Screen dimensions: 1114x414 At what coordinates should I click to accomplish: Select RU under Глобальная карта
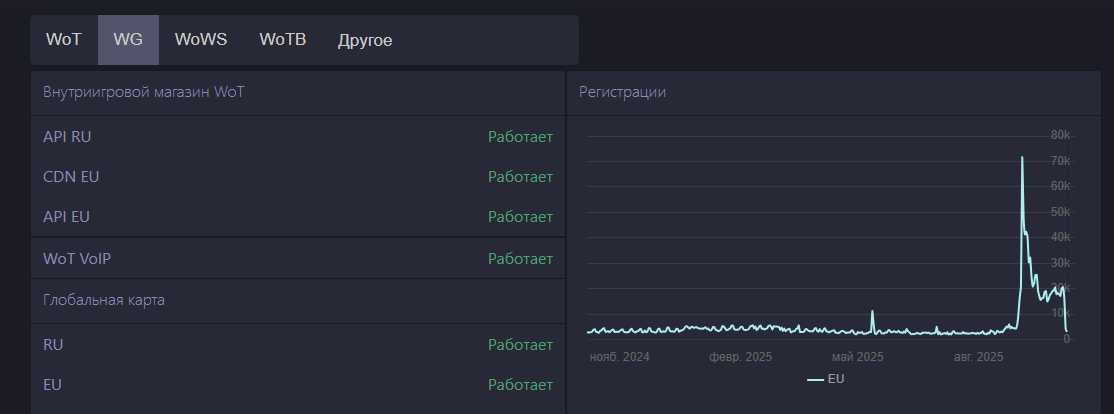pyautogui.click(x=53, y=344)
